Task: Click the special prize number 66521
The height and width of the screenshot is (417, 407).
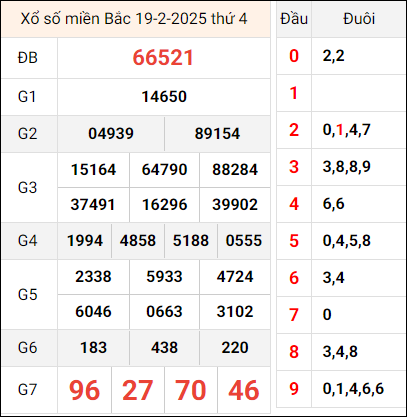Action: pos(163,58)
